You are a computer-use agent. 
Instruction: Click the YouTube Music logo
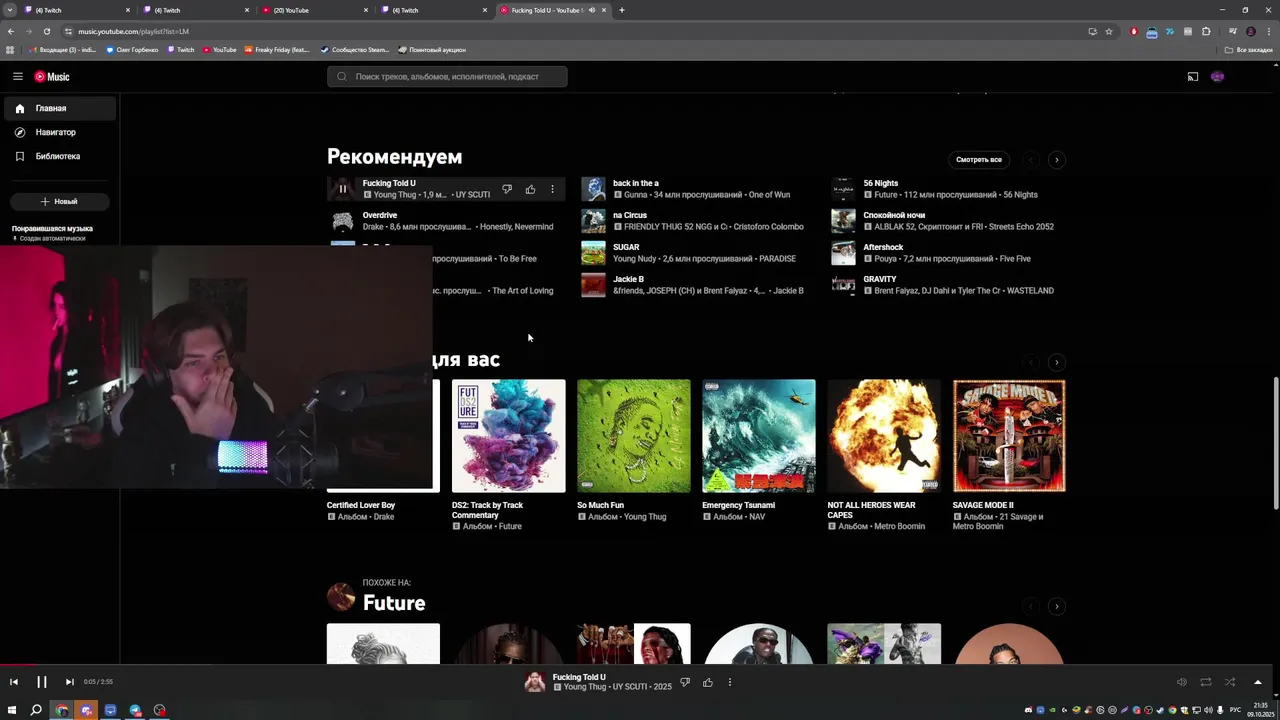[52, 76]
